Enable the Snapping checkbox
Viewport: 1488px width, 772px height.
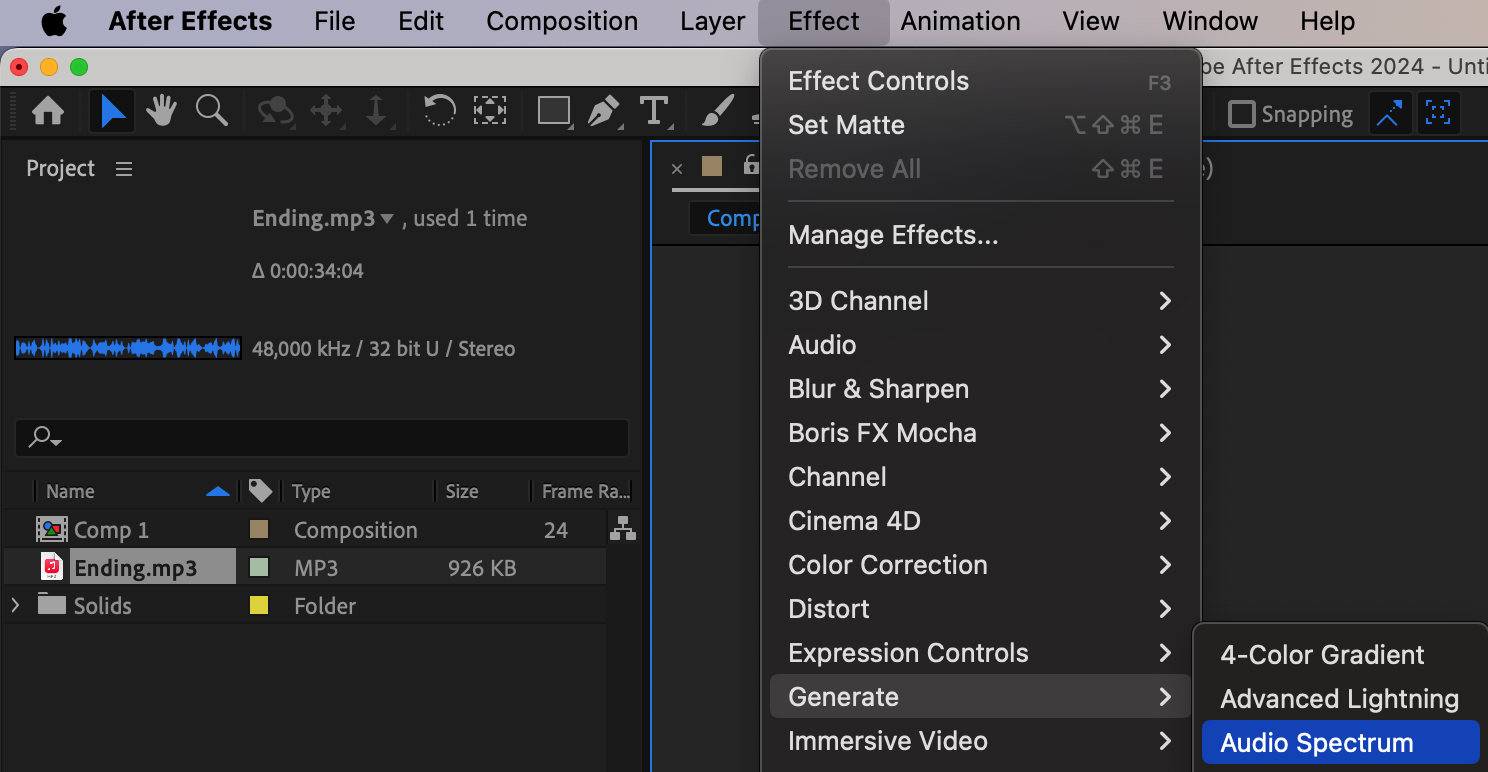tap(1241, 114)
